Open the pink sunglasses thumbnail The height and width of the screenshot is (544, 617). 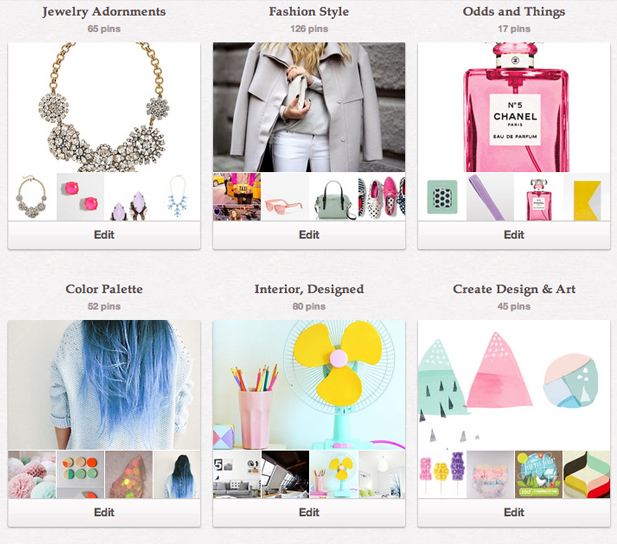tap(285, 197)
